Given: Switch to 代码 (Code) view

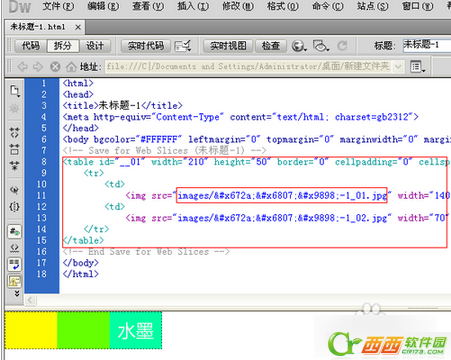Looking at the screenshot, I should pos(31,46).
